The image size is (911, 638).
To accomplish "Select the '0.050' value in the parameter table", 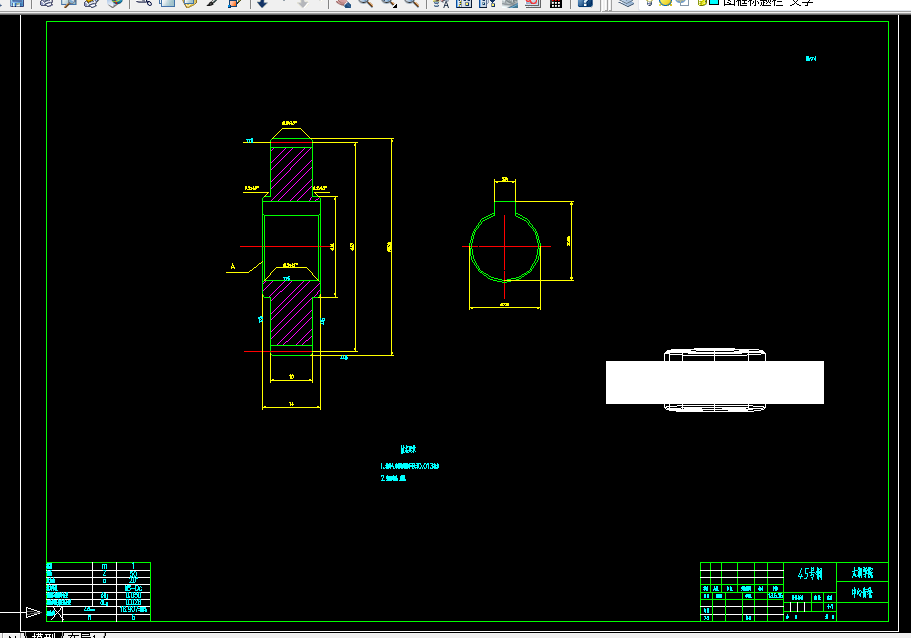I will [133, 595].
